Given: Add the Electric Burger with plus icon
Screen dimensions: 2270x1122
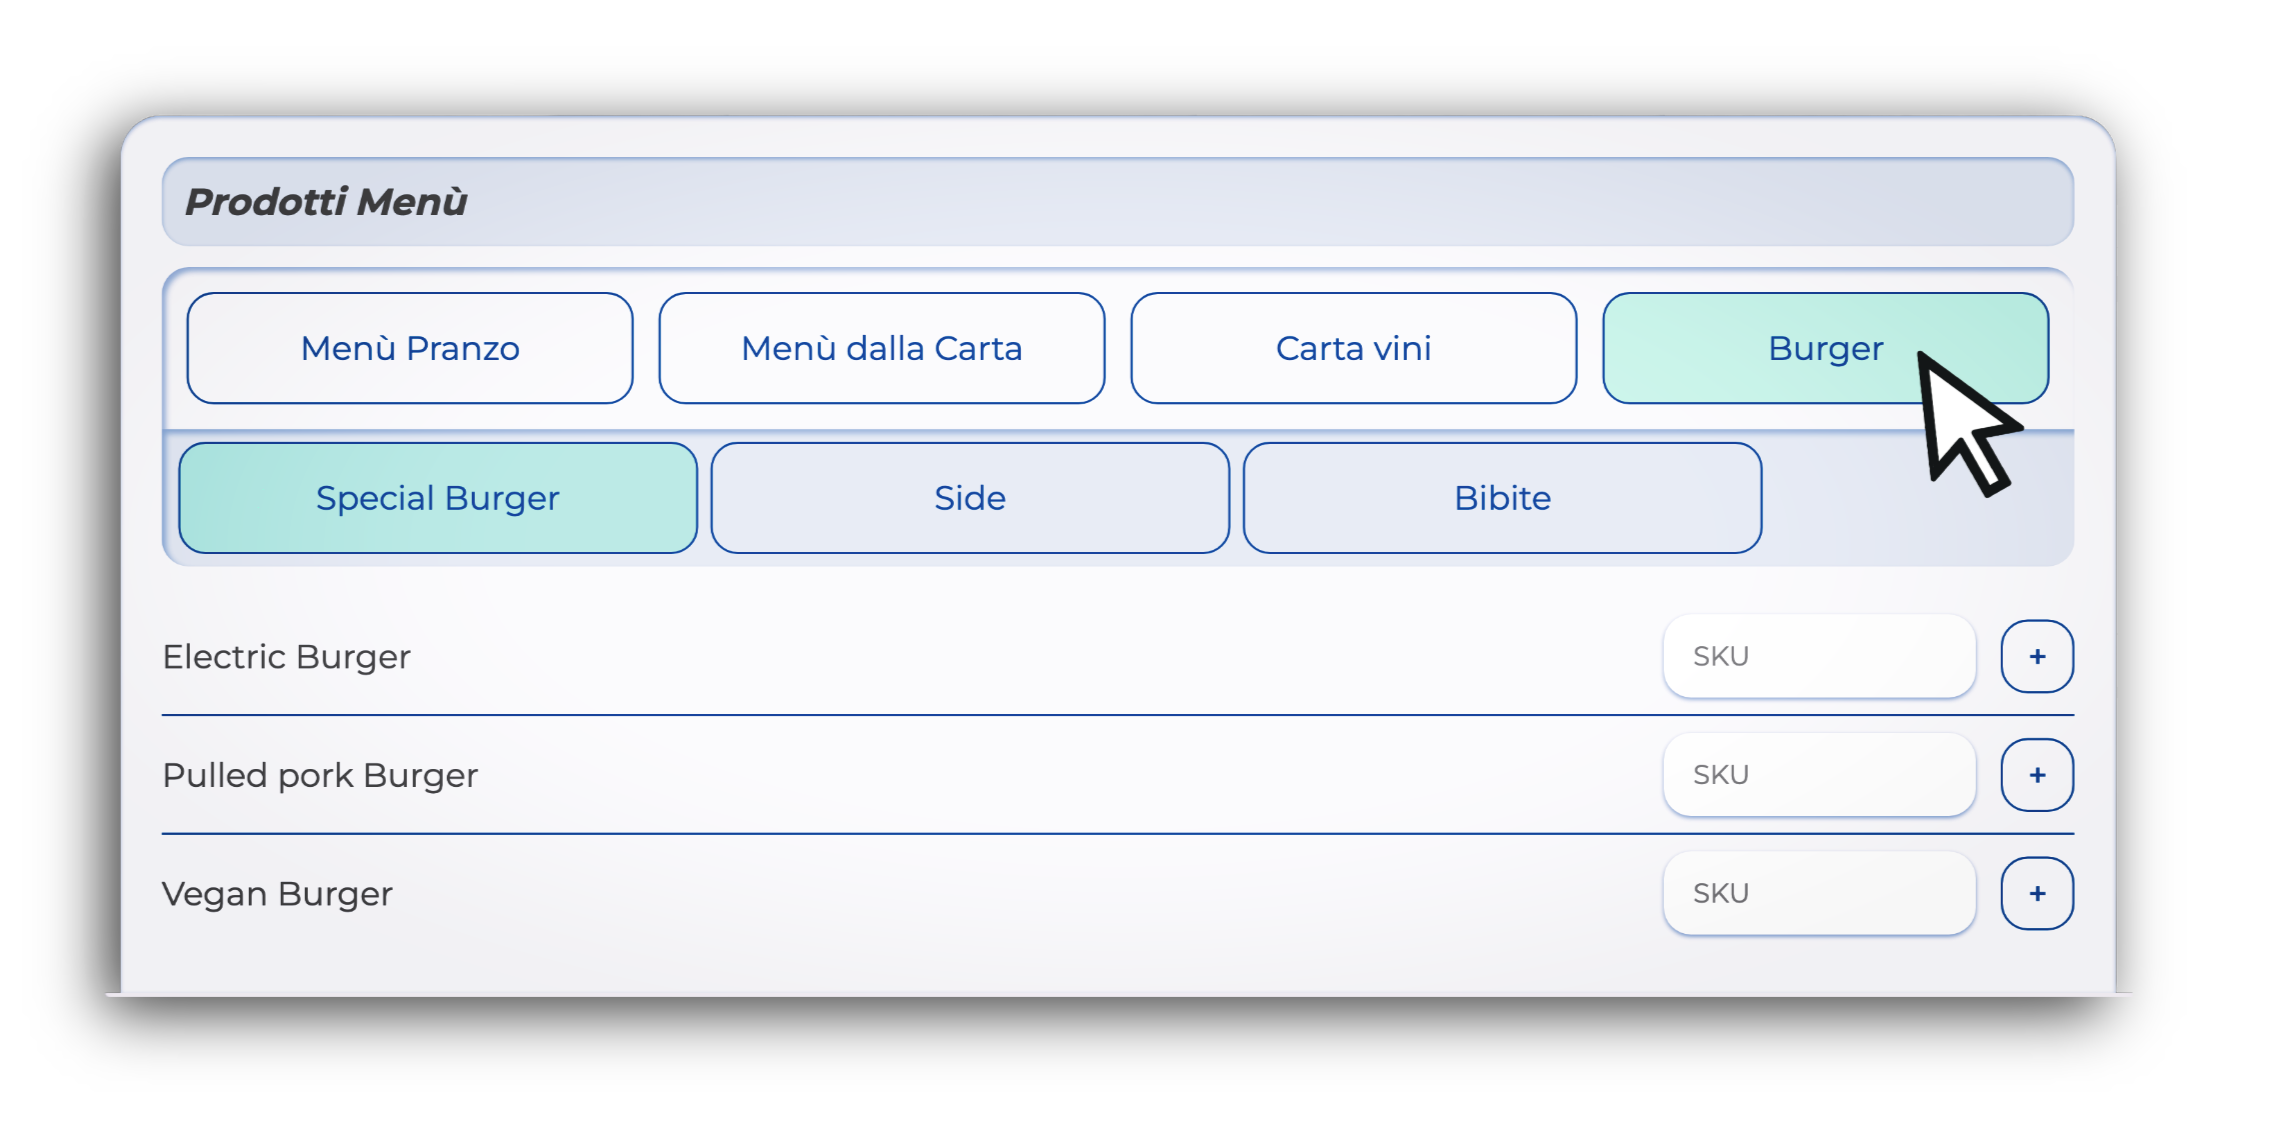Looking at the screenshot, I should [2036, 657].
